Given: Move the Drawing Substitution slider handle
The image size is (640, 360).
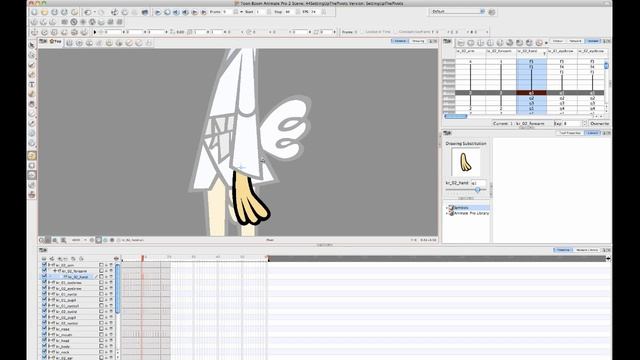Looking at the screenshot, I should 477,190.
